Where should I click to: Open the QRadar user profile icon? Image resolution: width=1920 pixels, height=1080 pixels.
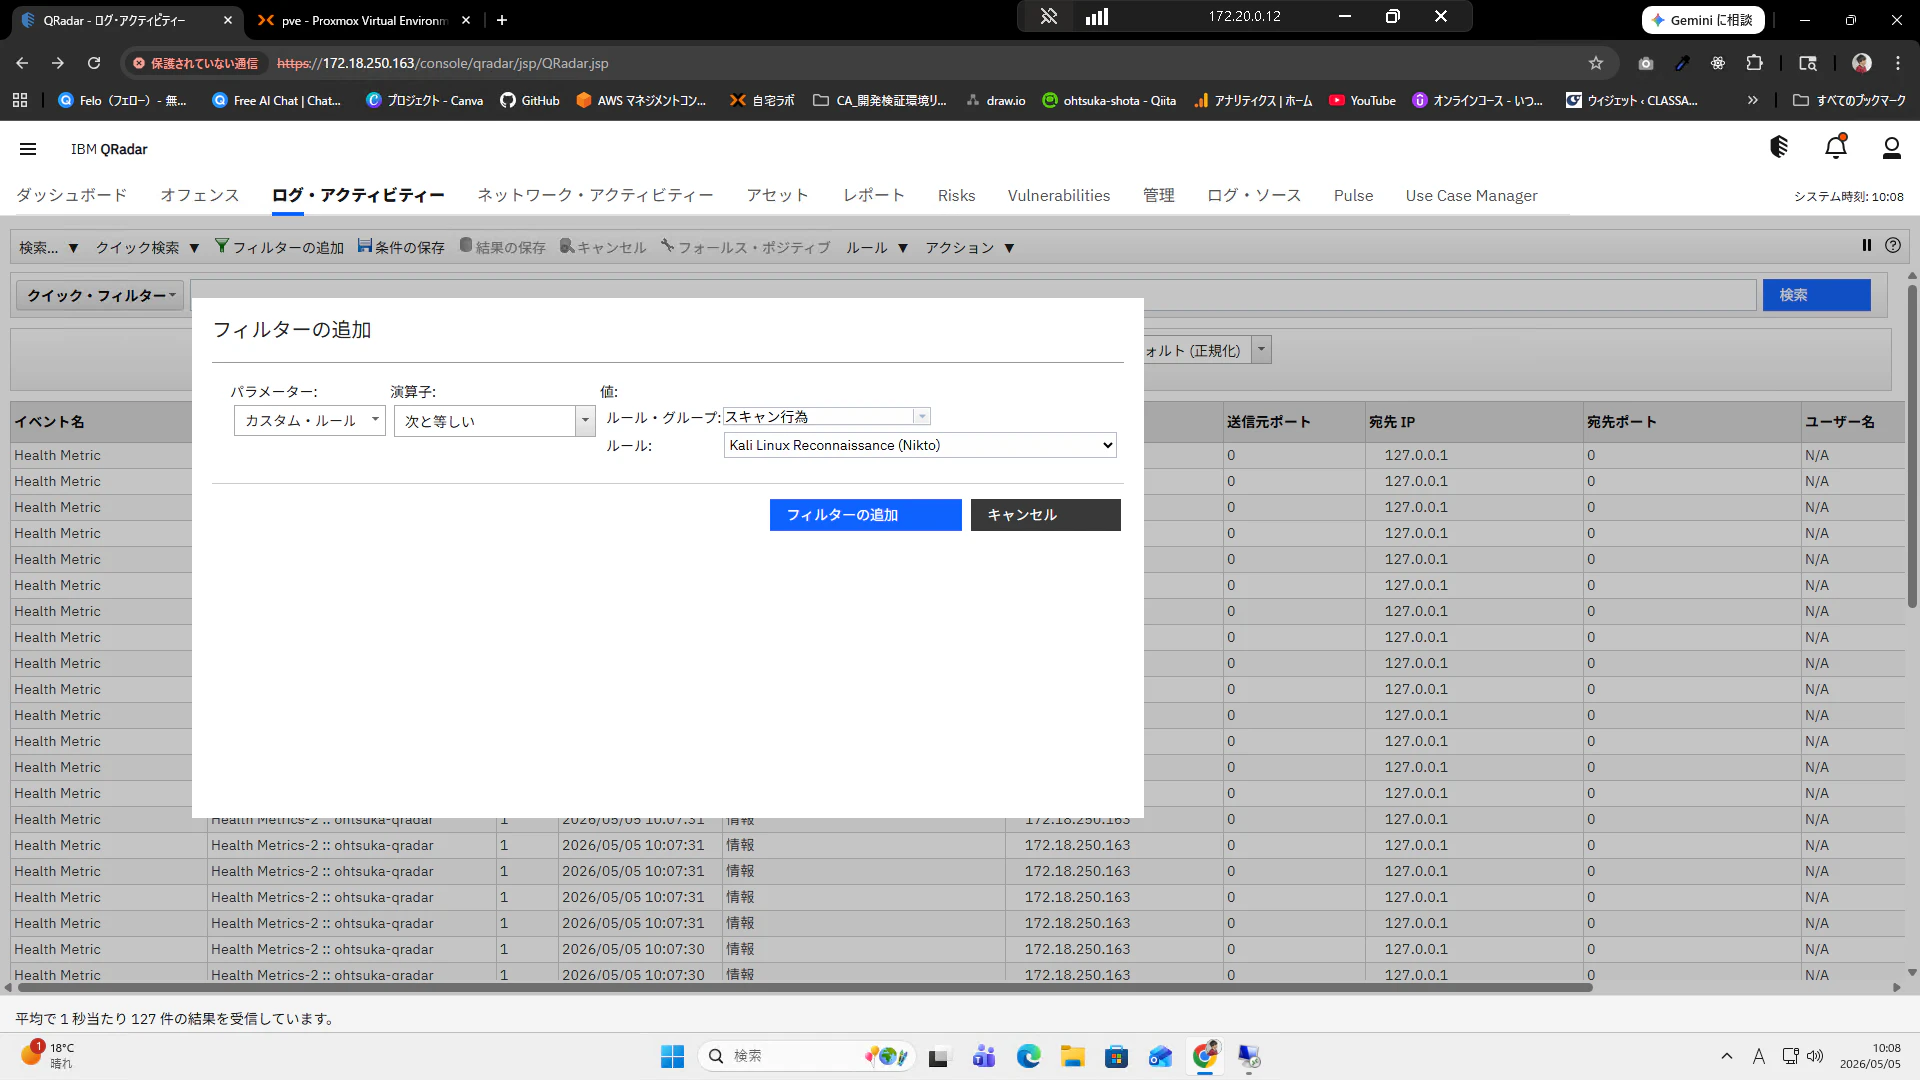1891,148
